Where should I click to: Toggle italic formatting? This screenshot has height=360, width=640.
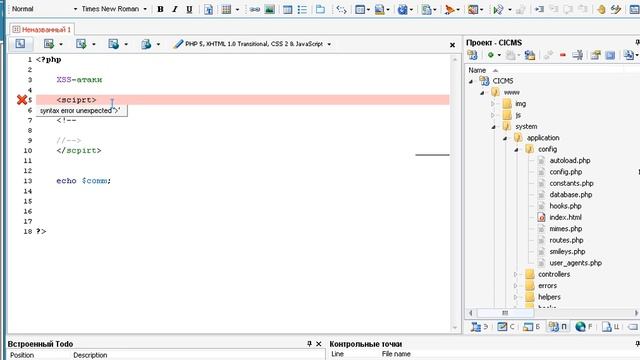click(x=175, y=9)
